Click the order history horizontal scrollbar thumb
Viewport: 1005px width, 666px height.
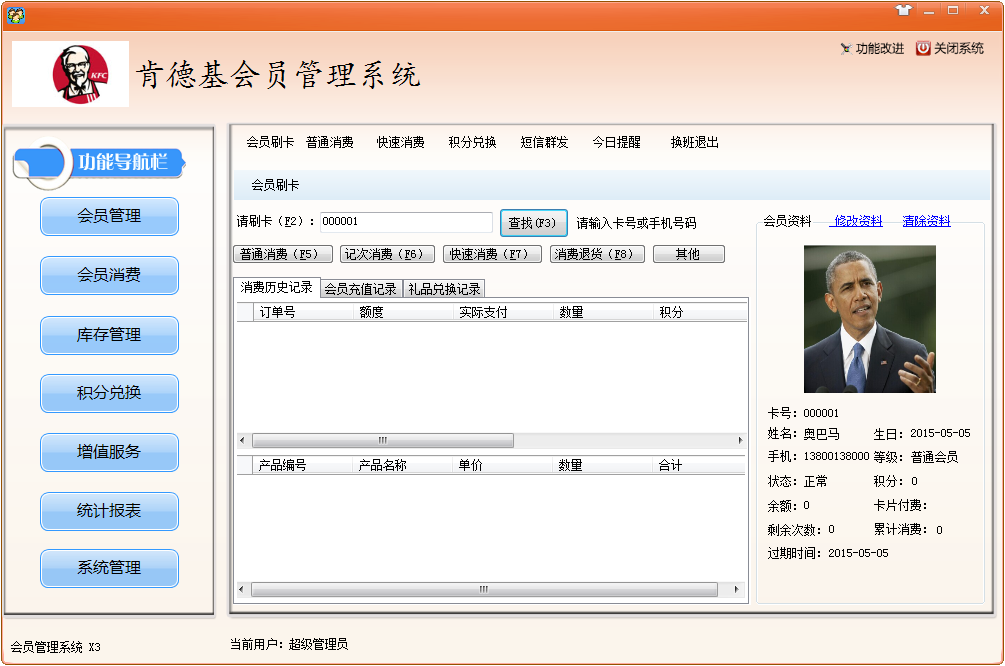coord(383,440)
